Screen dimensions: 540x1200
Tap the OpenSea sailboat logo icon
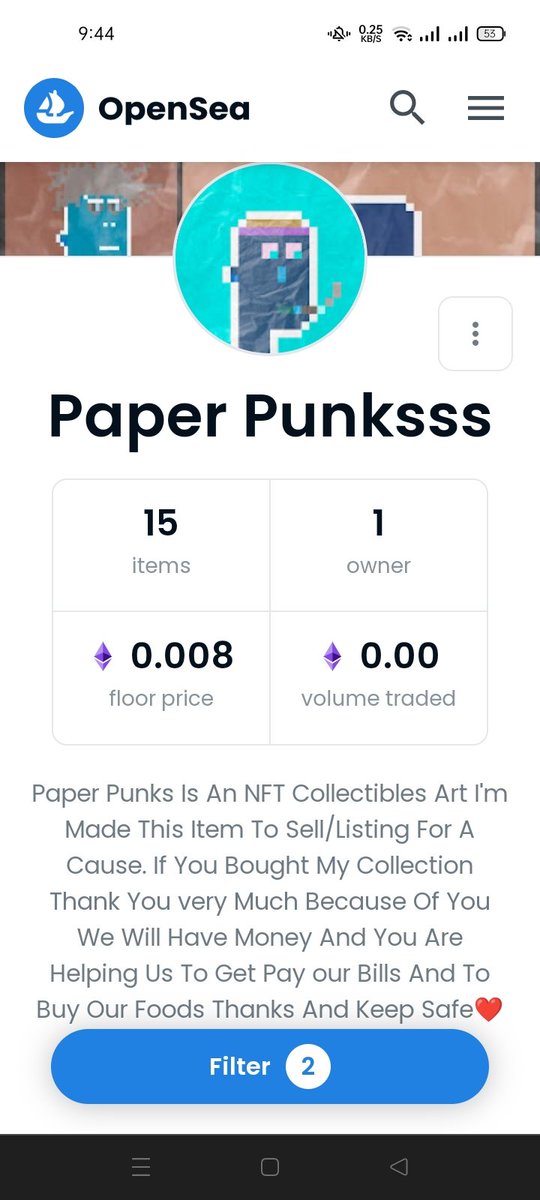pos(53,108)
